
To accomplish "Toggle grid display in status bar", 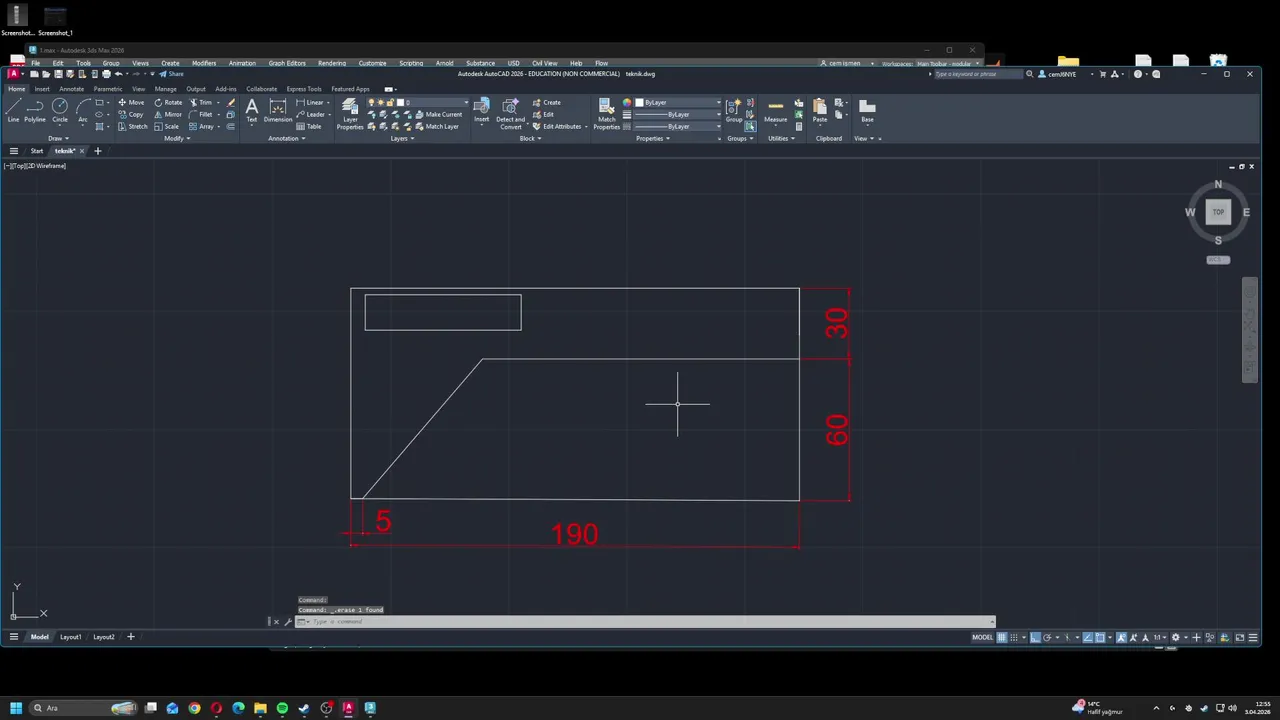I will pyautogui.click(x=1002, y=637).
